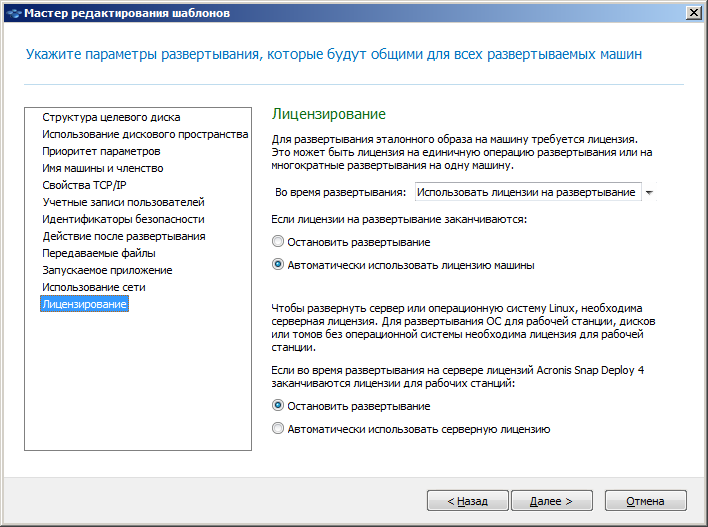Open 'Действие после развертывания' settings
Image resolution: width=708 pixels, height=527 pixels.
(x=124, y=236)
